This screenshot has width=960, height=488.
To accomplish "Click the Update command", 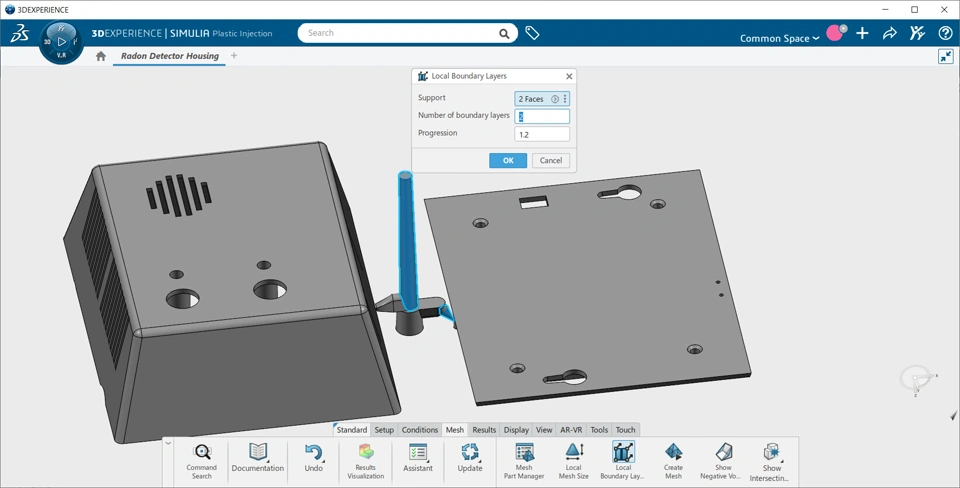I will click(470, 458).
